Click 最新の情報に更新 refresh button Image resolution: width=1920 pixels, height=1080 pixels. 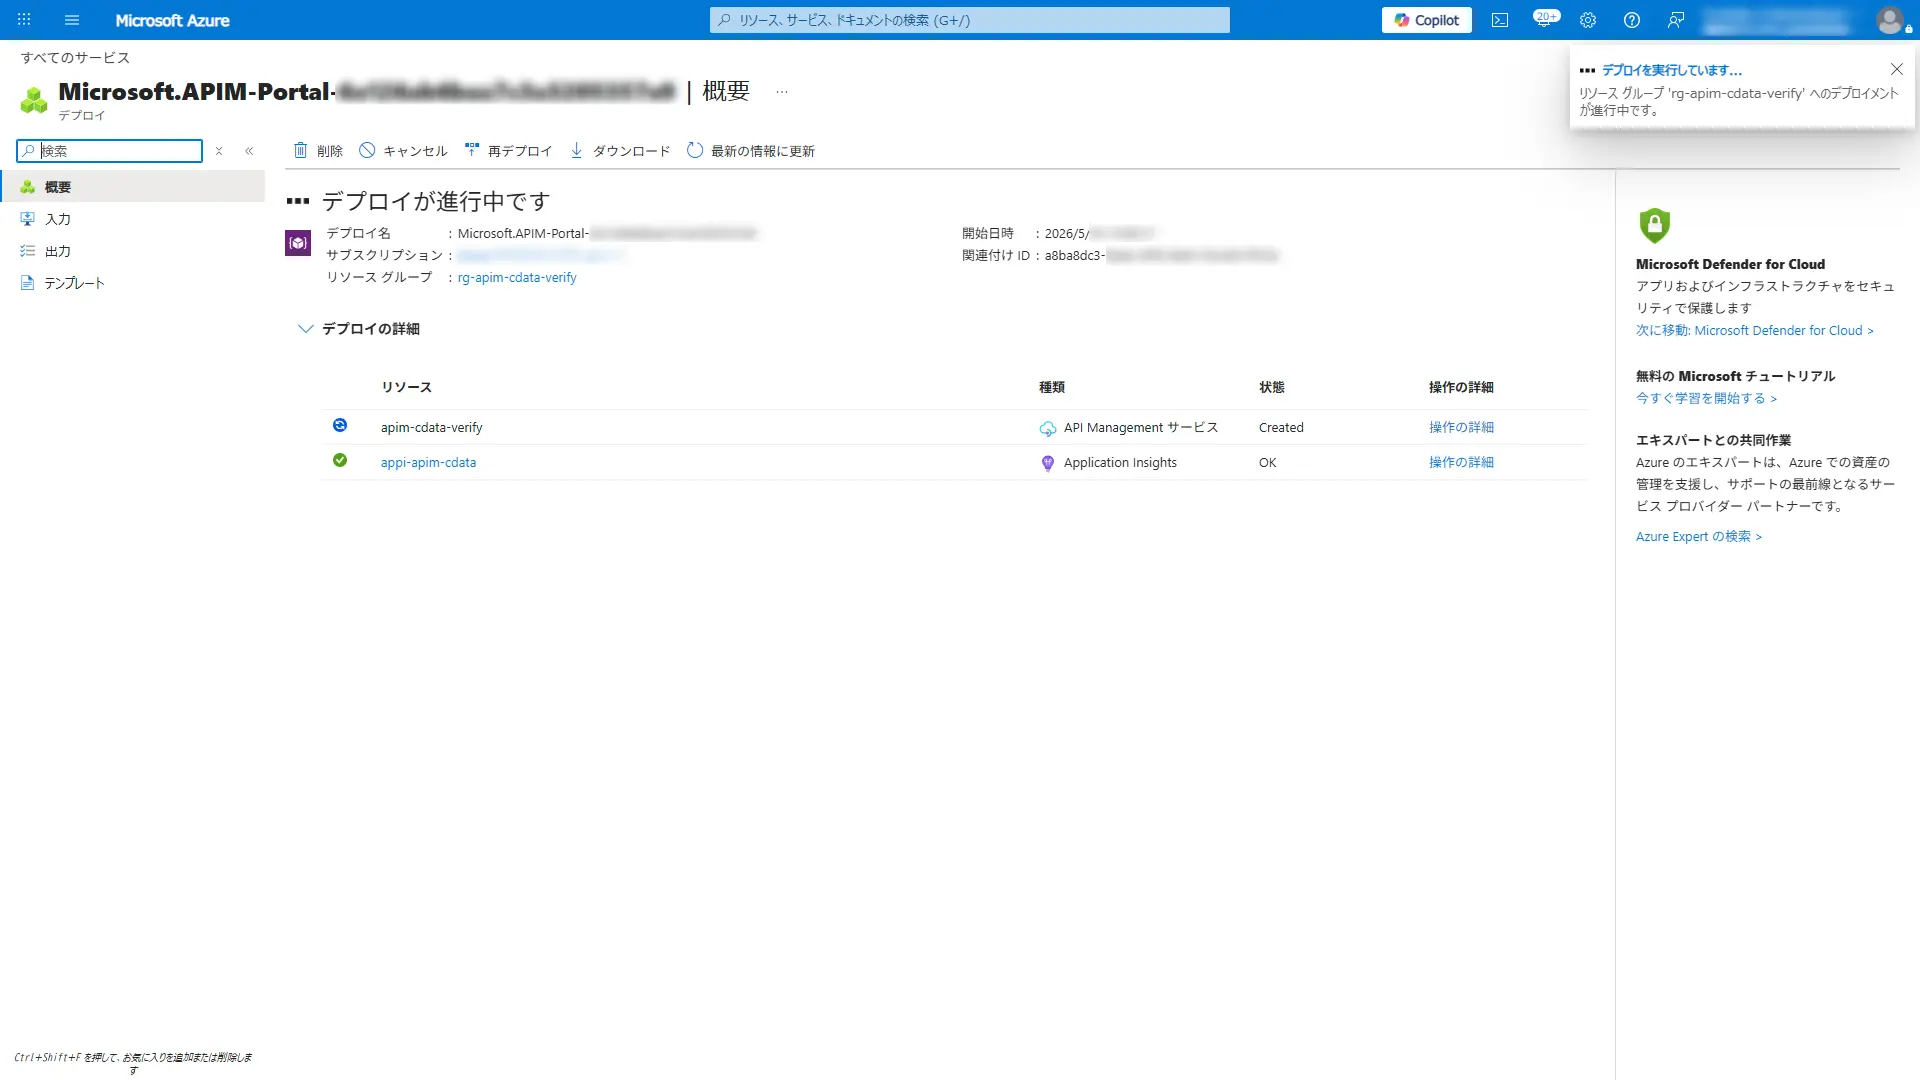click(x=751, y=151)
